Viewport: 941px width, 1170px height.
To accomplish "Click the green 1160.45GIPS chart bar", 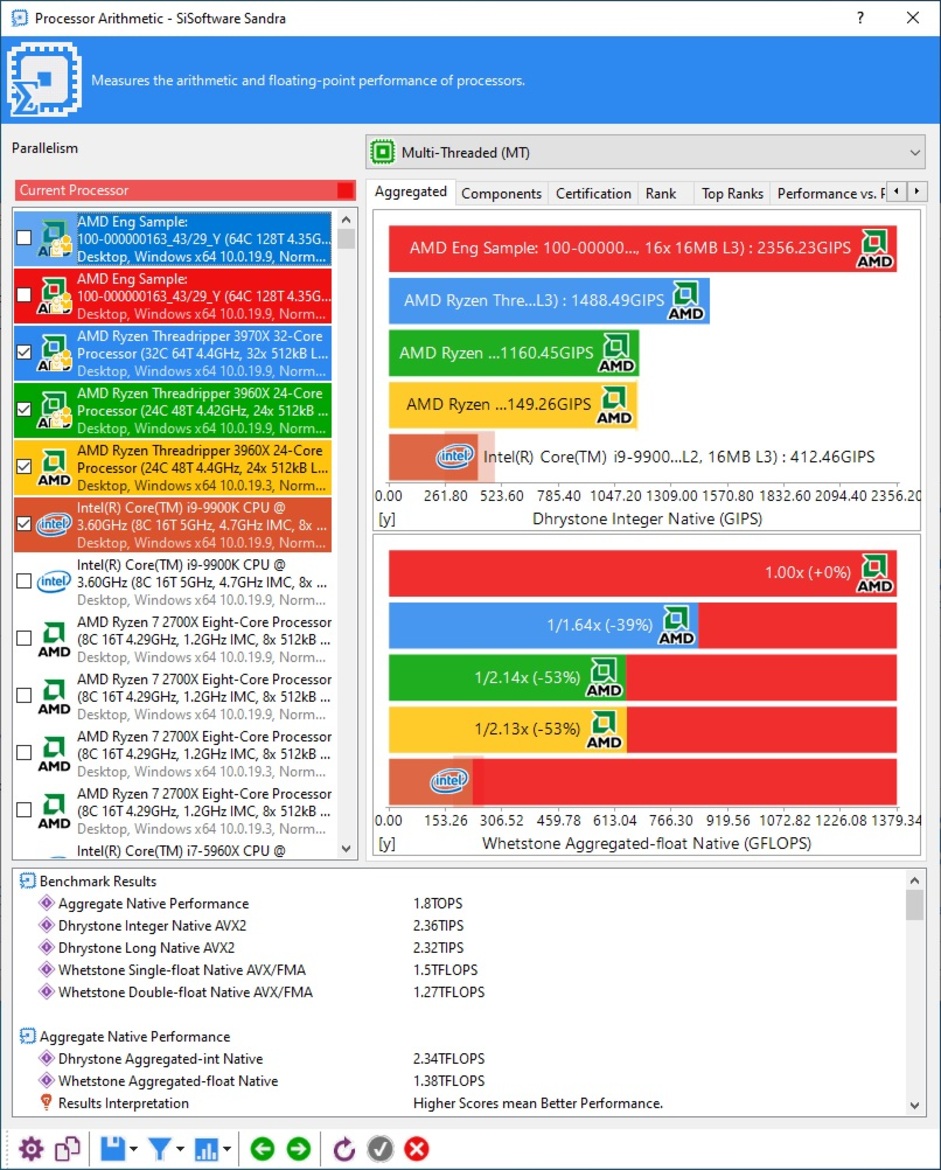I will tap(513, 353).
